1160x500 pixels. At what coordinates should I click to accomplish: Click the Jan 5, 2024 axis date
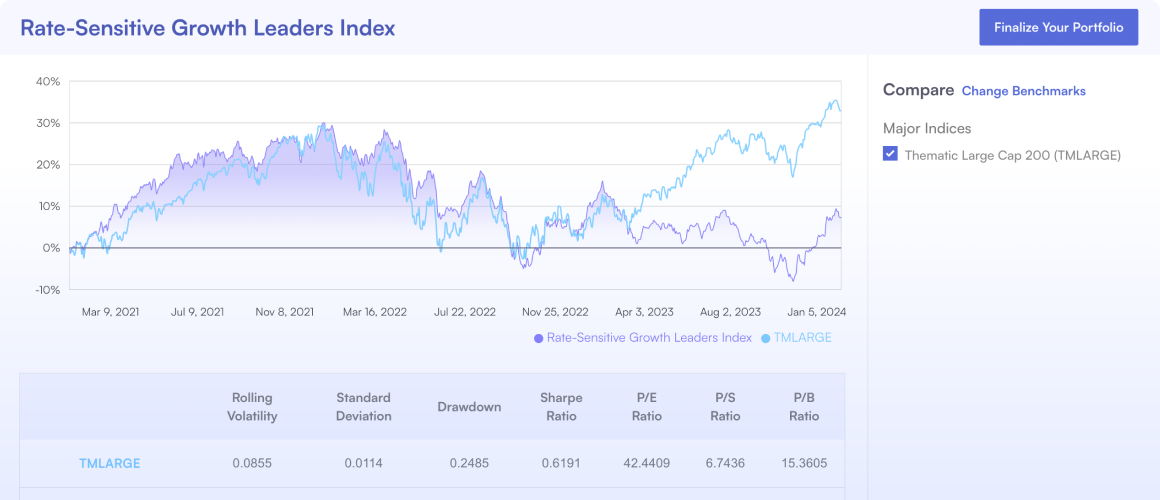point(814,312)
